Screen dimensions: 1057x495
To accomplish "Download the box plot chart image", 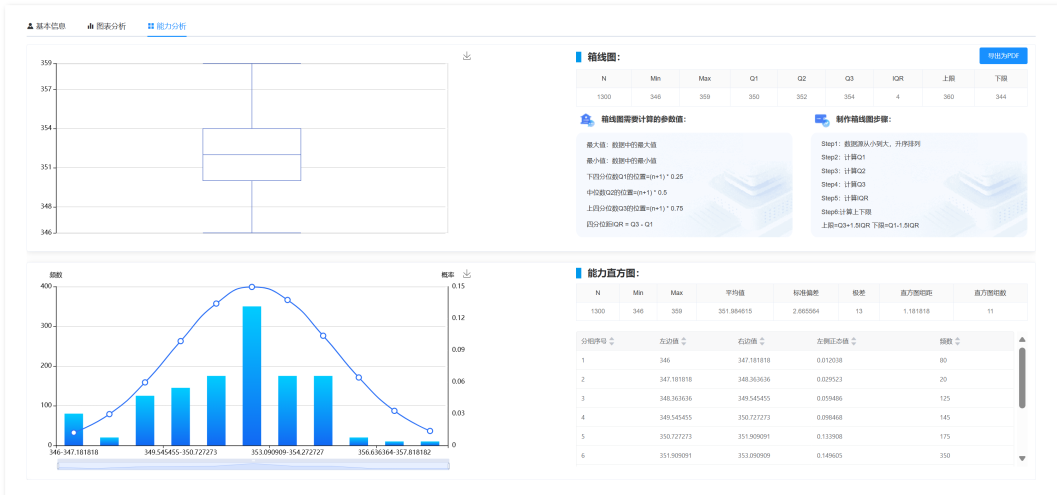I will [x=466, y=56].
